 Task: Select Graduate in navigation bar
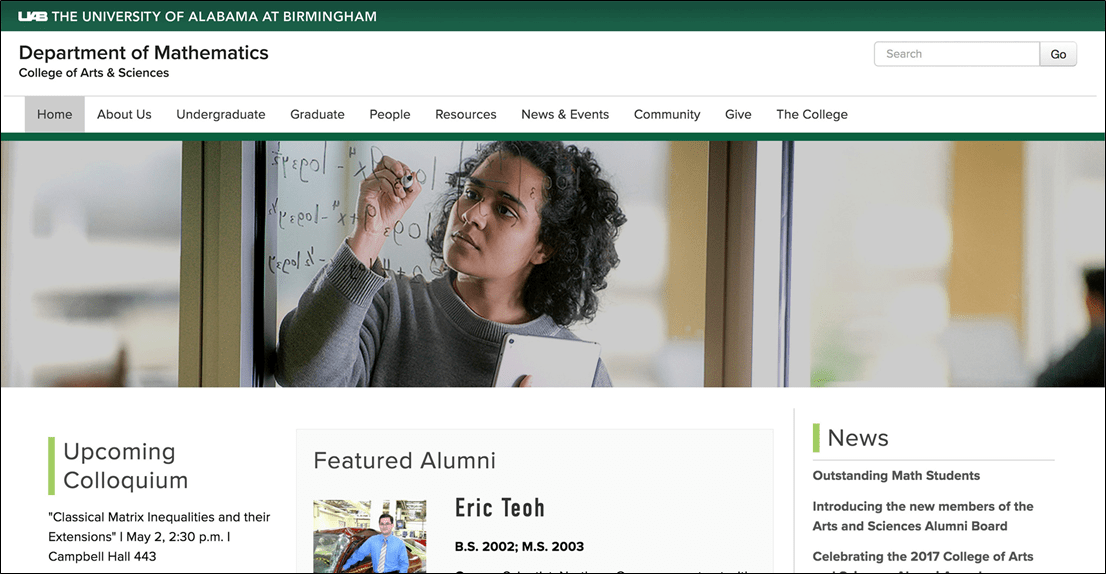pyautogui.click(x=317, y=114)
